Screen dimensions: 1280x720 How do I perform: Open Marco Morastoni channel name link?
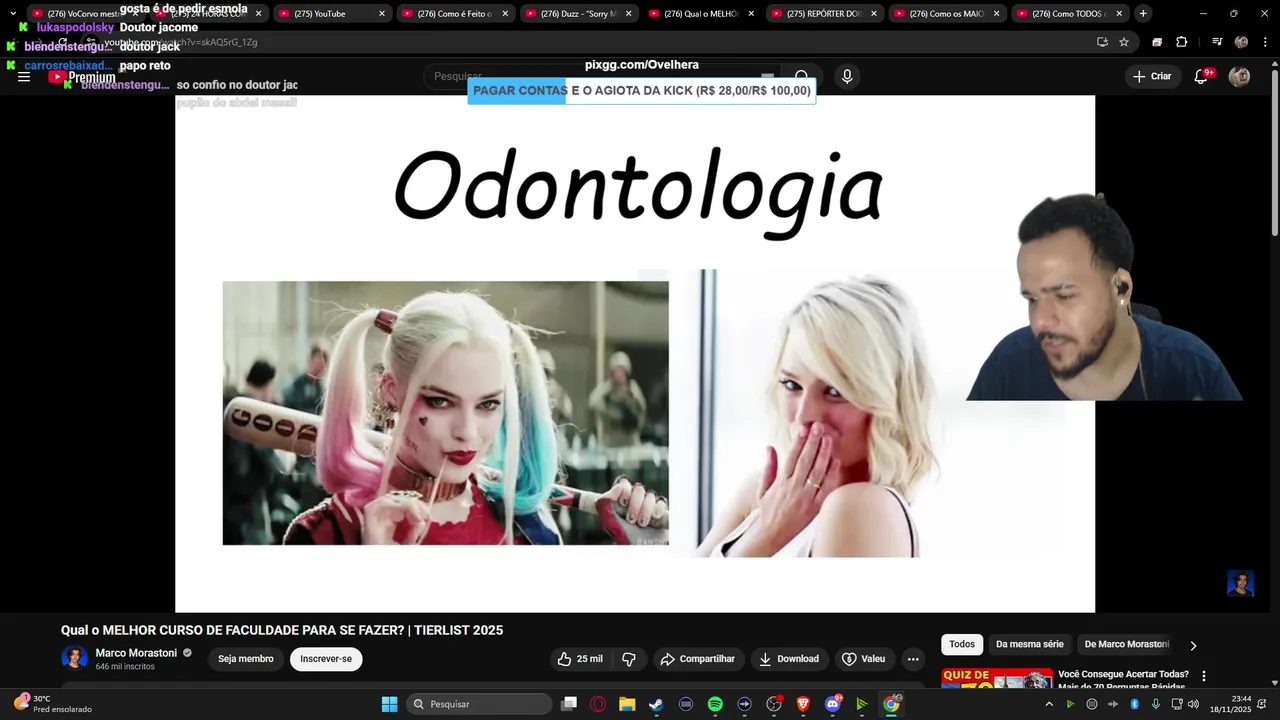tap(136, 653)
